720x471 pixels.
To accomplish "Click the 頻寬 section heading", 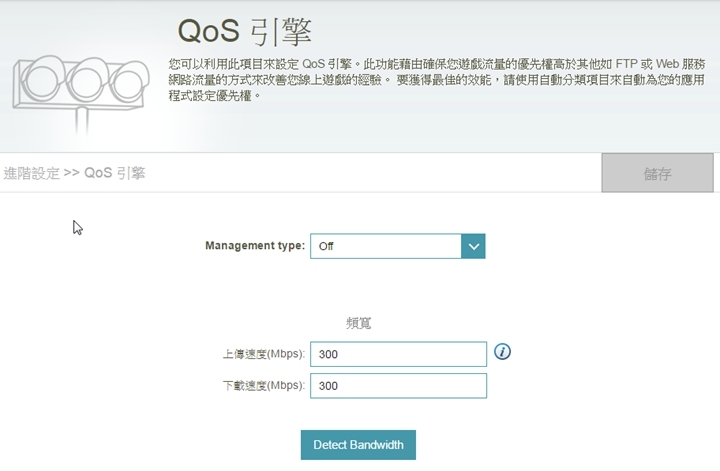I will (x=359, y=323).
